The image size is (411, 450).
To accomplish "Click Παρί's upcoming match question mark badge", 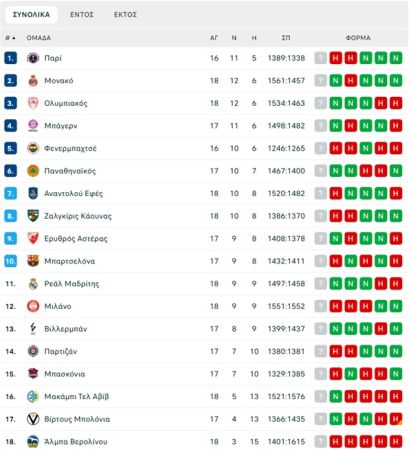I will (320, 58).
